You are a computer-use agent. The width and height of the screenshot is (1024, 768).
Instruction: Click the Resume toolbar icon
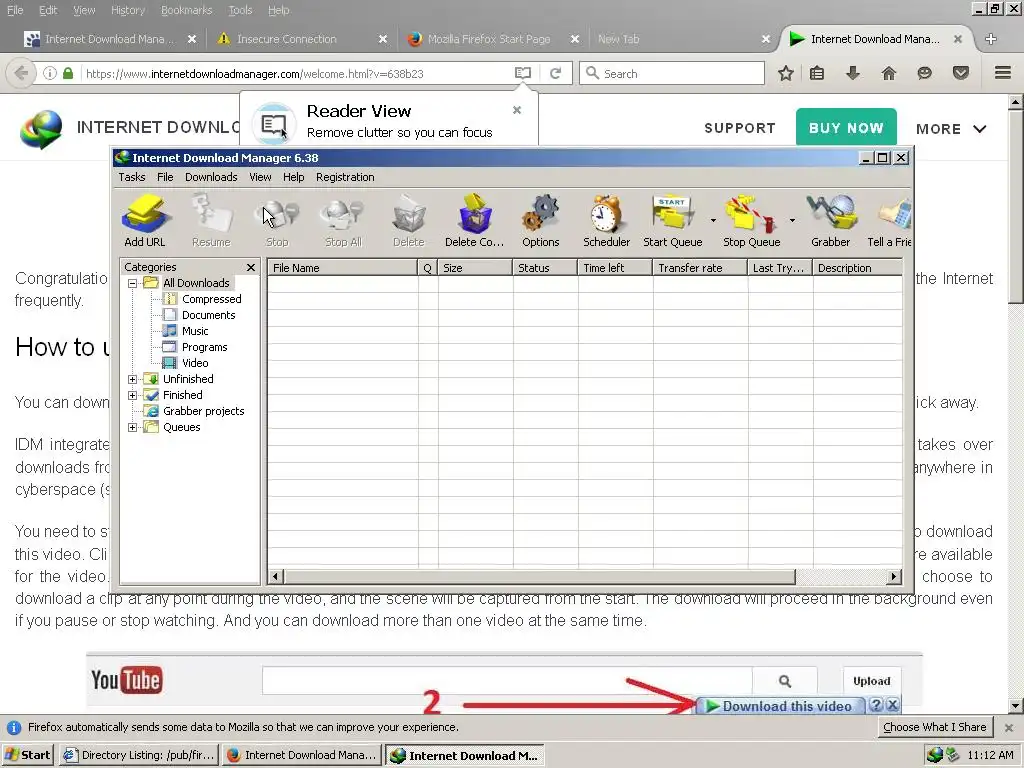click(211, 220)
